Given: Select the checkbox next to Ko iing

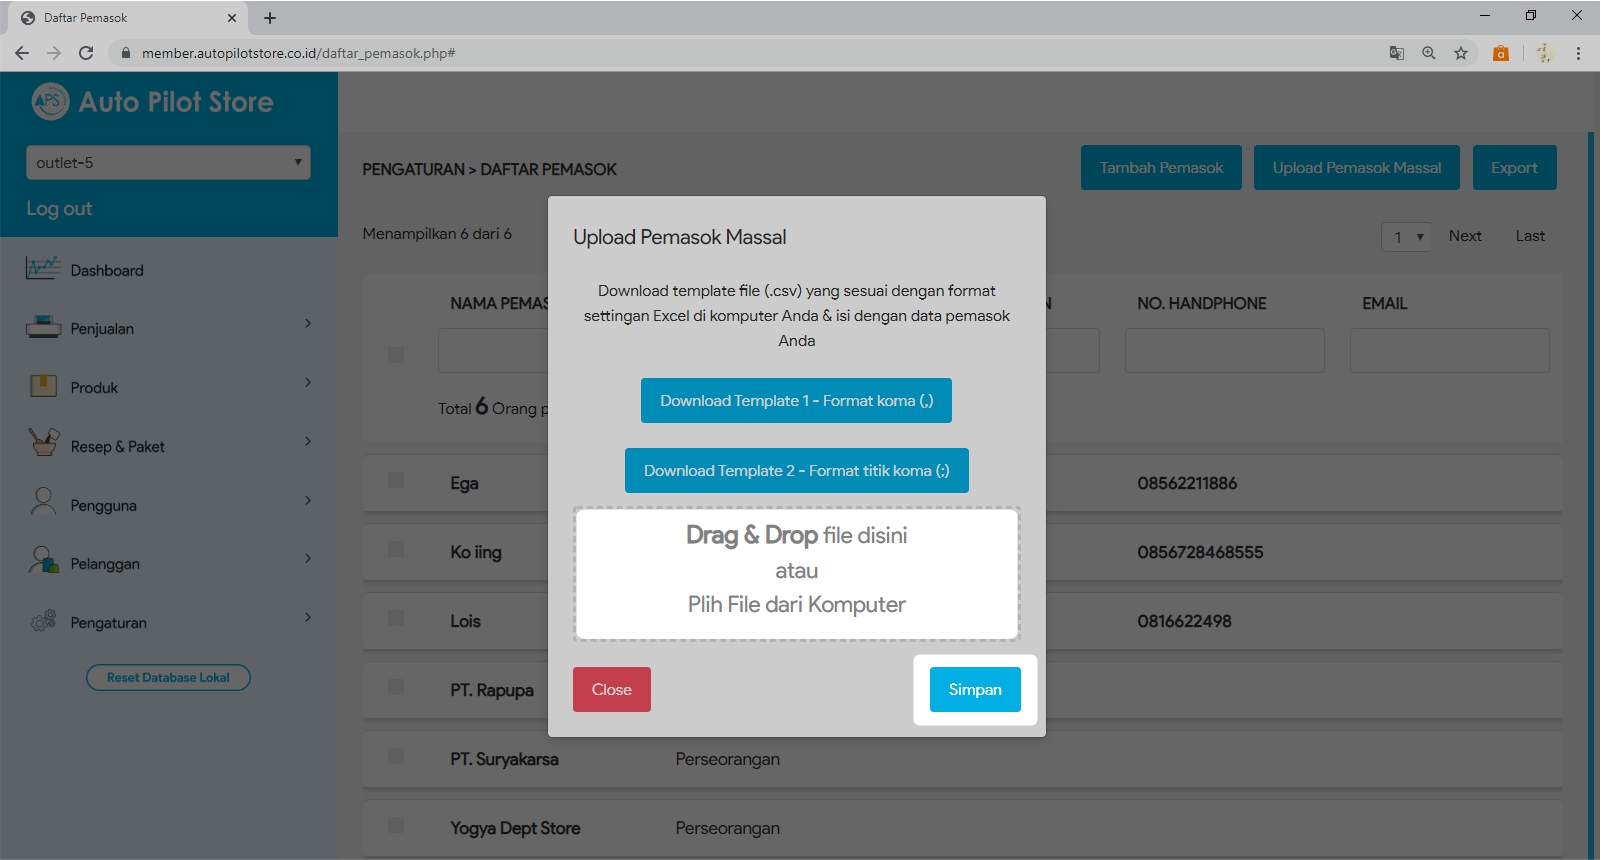Looking at the screenshot, I should pyautogui.click(x=396, y=550).
